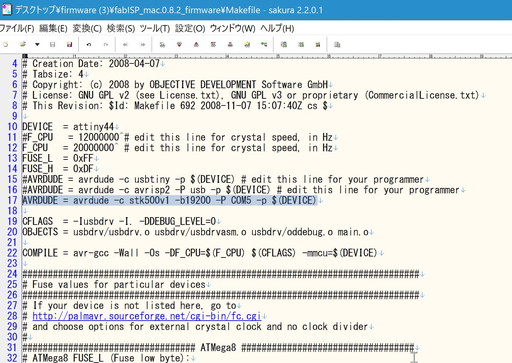The image size is (512, 363).
Task: Click the '# License: GNU GPL v2' line
Action: tap(251, 95)
